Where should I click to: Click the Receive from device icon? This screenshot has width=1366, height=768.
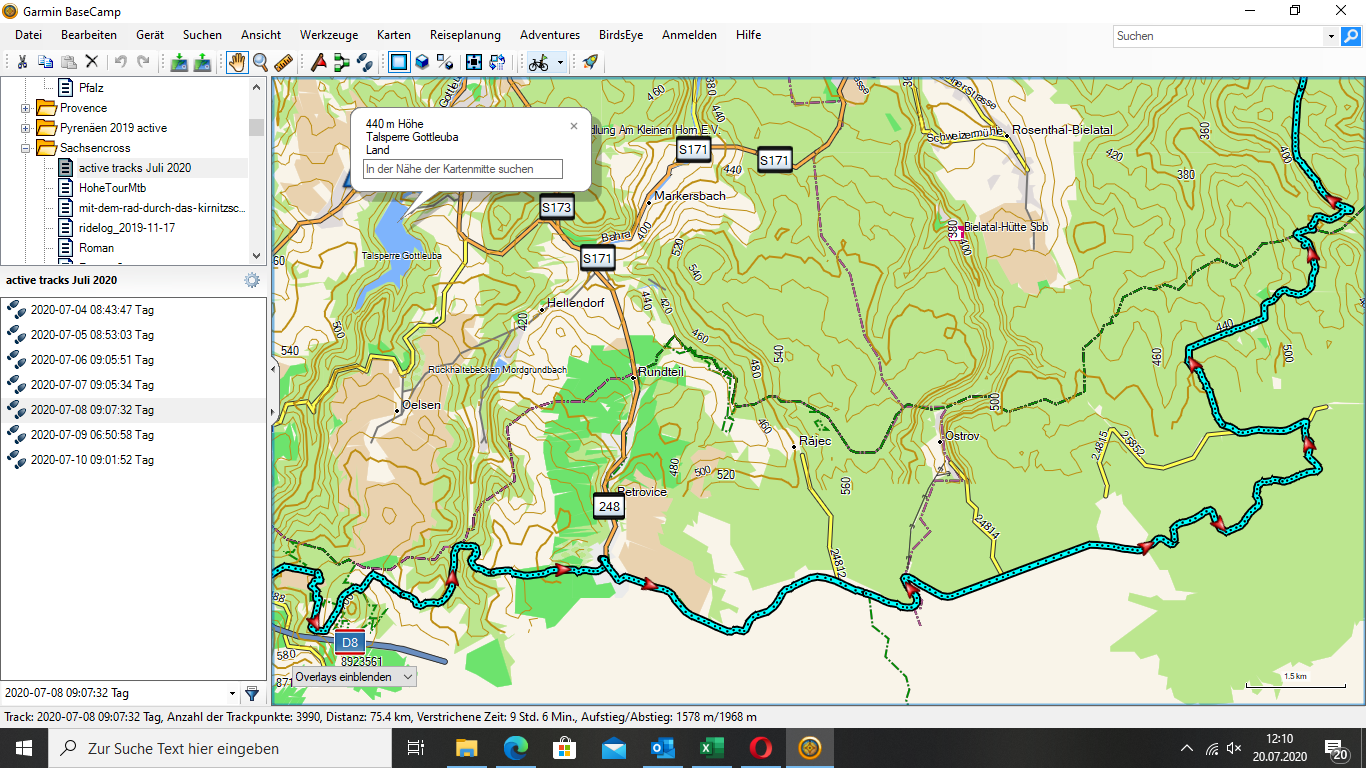pos(202,62)
